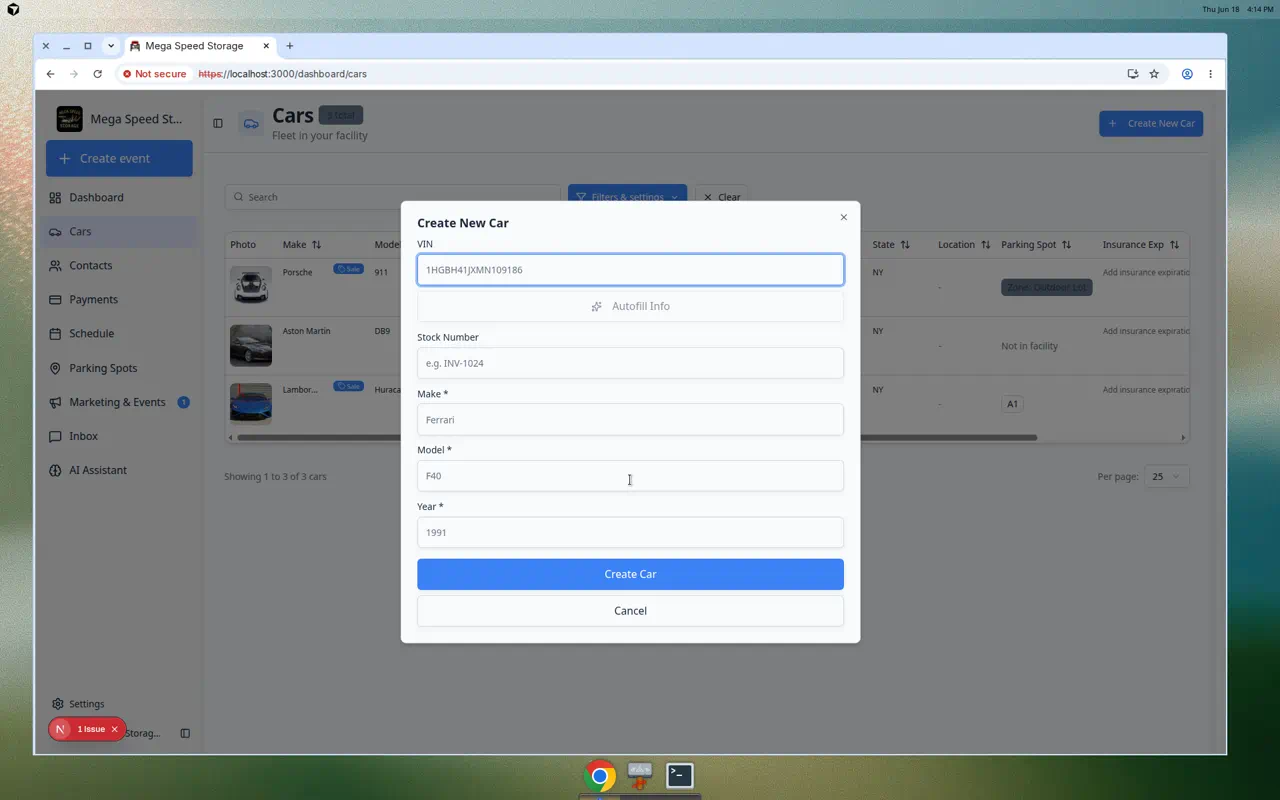Click the Stock Number field

pyautogui.click(x=630, y=363)
